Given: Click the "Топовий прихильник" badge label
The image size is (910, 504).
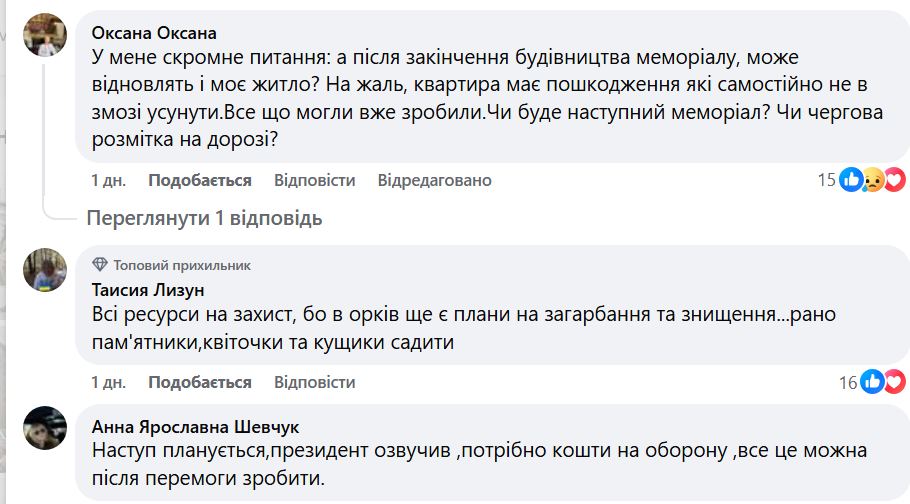Looking at the screenshot, I should pyautogui.click(x=182, y=265).
